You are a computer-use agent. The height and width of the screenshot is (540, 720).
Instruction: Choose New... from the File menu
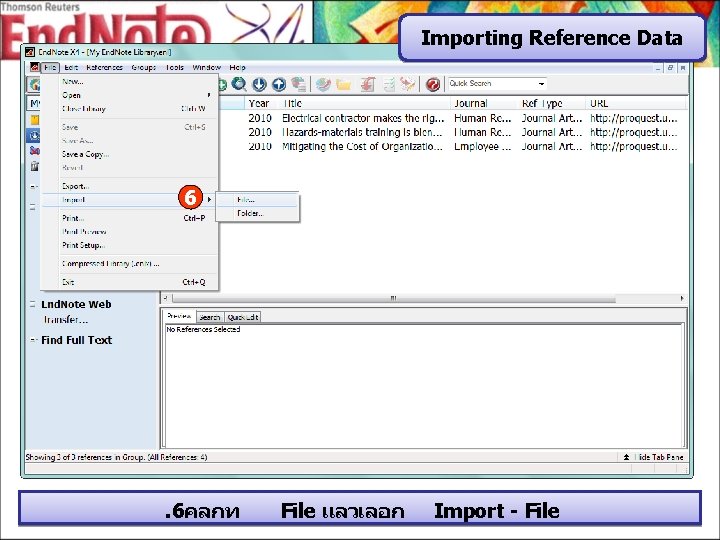129,81
